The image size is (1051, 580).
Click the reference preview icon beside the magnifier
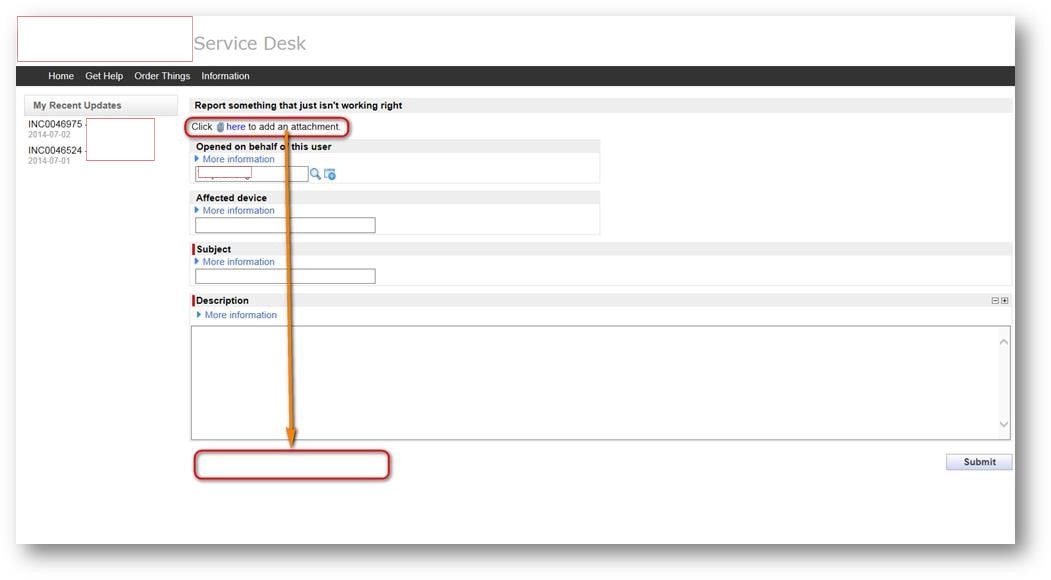[331, 173]
